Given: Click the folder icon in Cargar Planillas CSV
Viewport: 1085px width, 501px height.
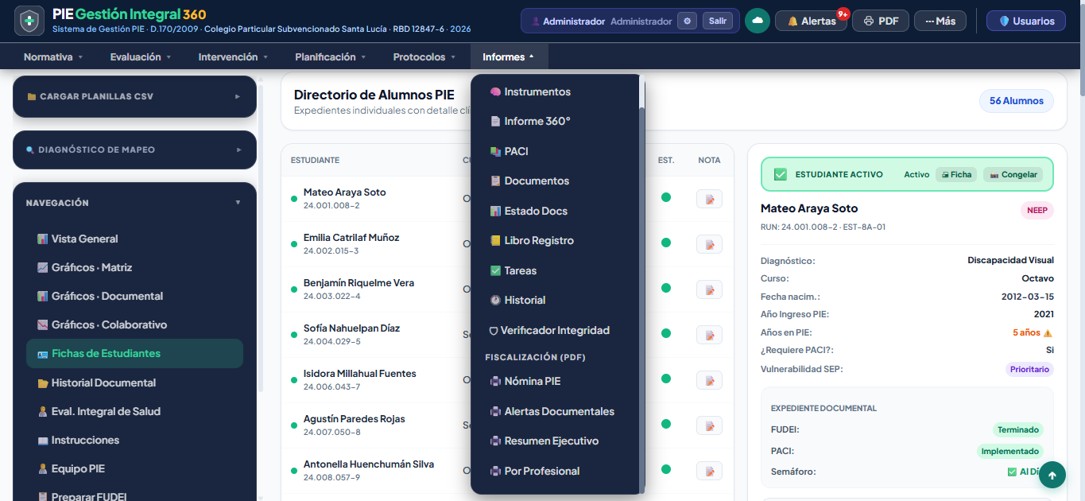Looking at the screenshot, I should click(x=31, y=97).
